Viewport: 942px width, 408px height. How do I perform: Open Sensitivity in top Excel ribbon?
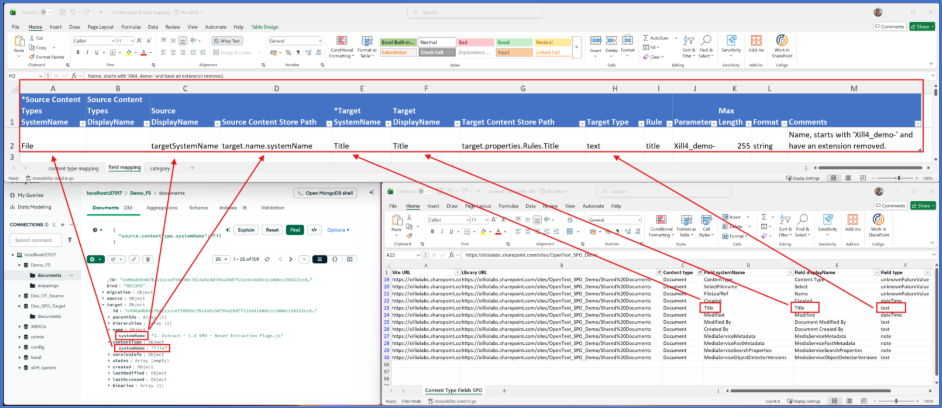point(732,44)
